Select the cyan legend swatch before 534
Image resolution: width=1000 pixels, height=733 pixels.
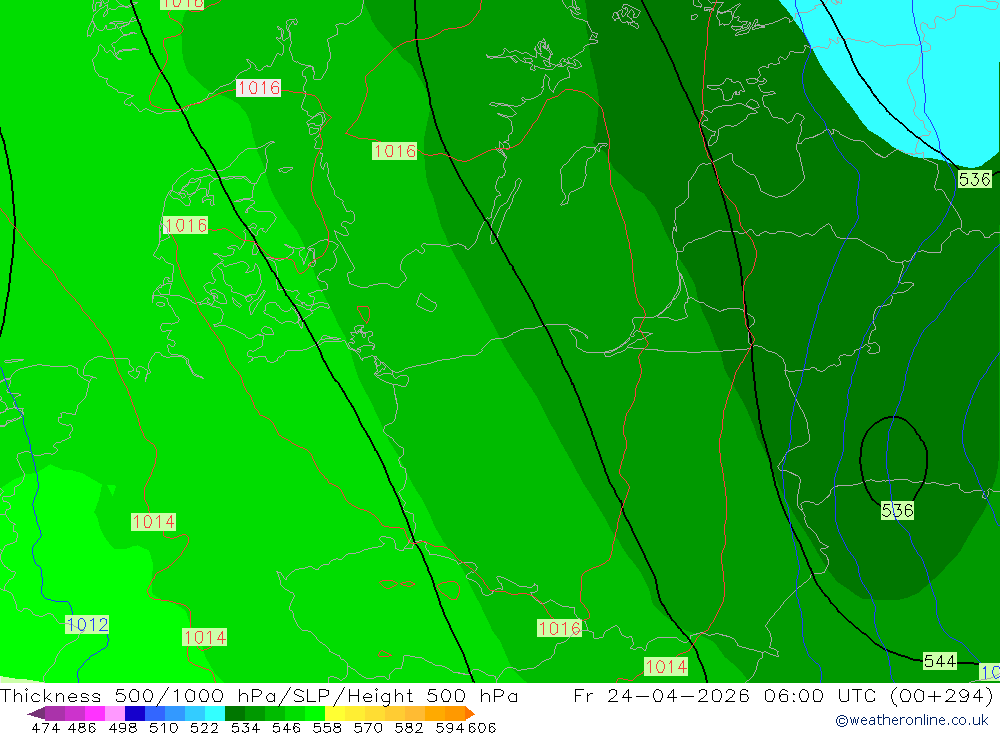pos(215,713)
